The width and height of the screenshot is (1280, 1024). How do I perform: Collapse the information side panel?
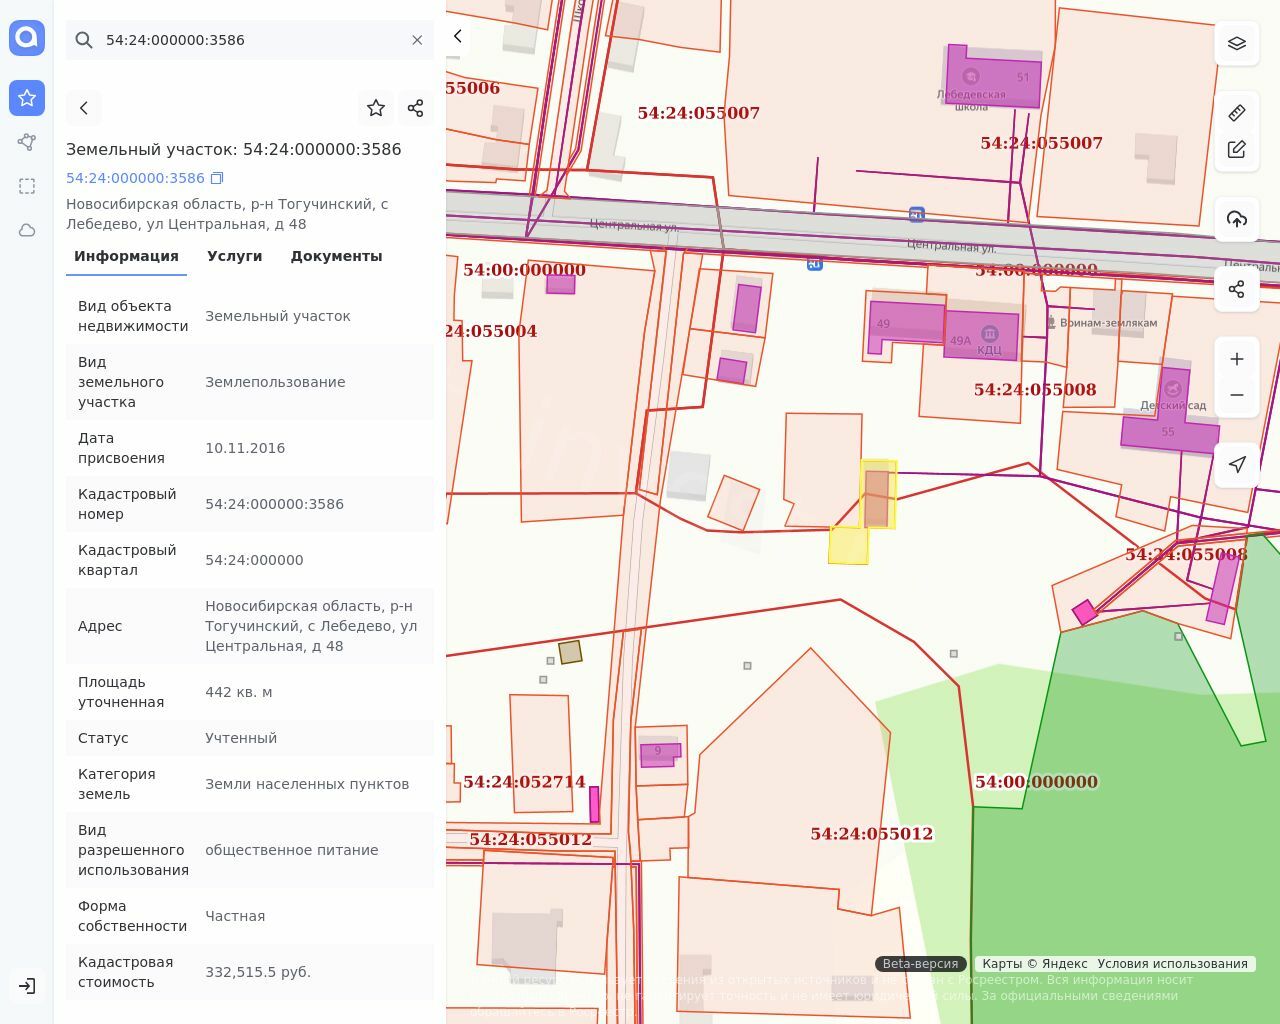[x=458, y=37]
